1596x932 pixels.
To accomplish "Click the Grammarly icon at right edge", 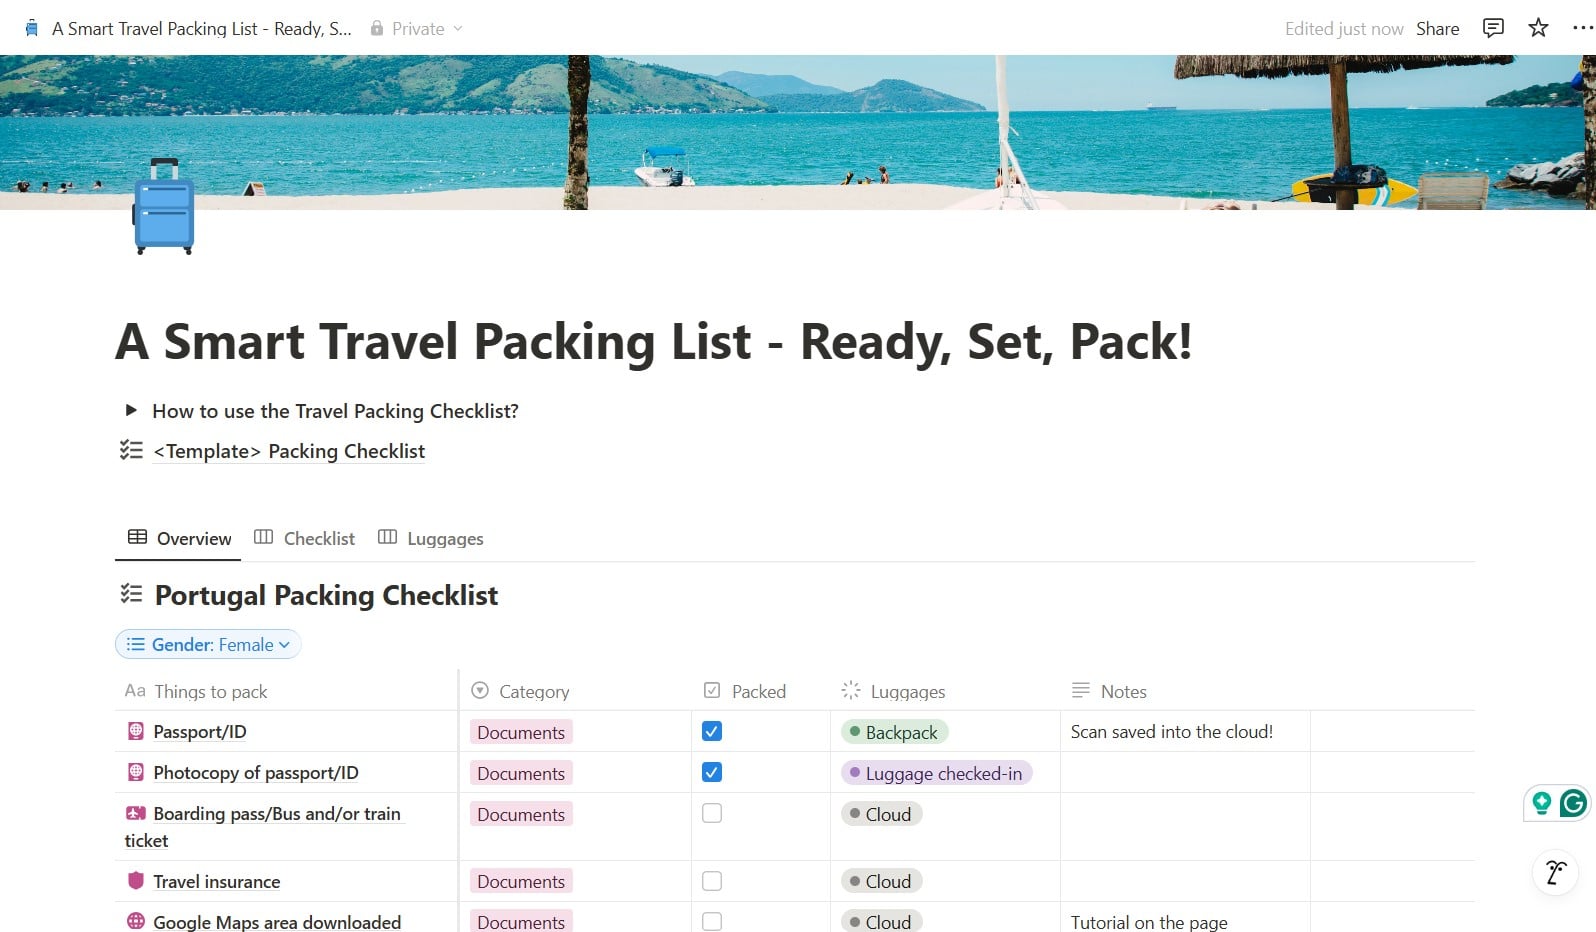I will 1573,802.
